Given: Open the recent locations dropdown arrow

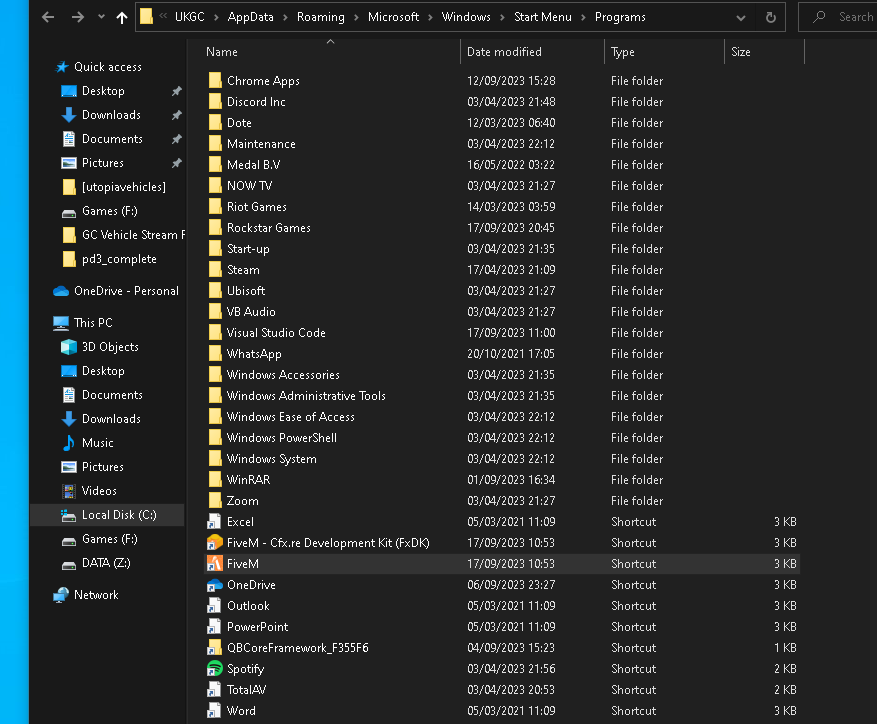Looking at the screenshot, I should [101, 17].
